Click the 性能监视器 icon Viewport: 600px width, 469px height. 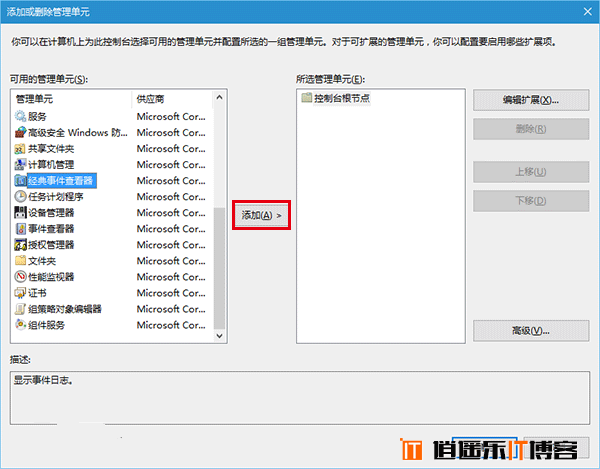pos(20,277)
